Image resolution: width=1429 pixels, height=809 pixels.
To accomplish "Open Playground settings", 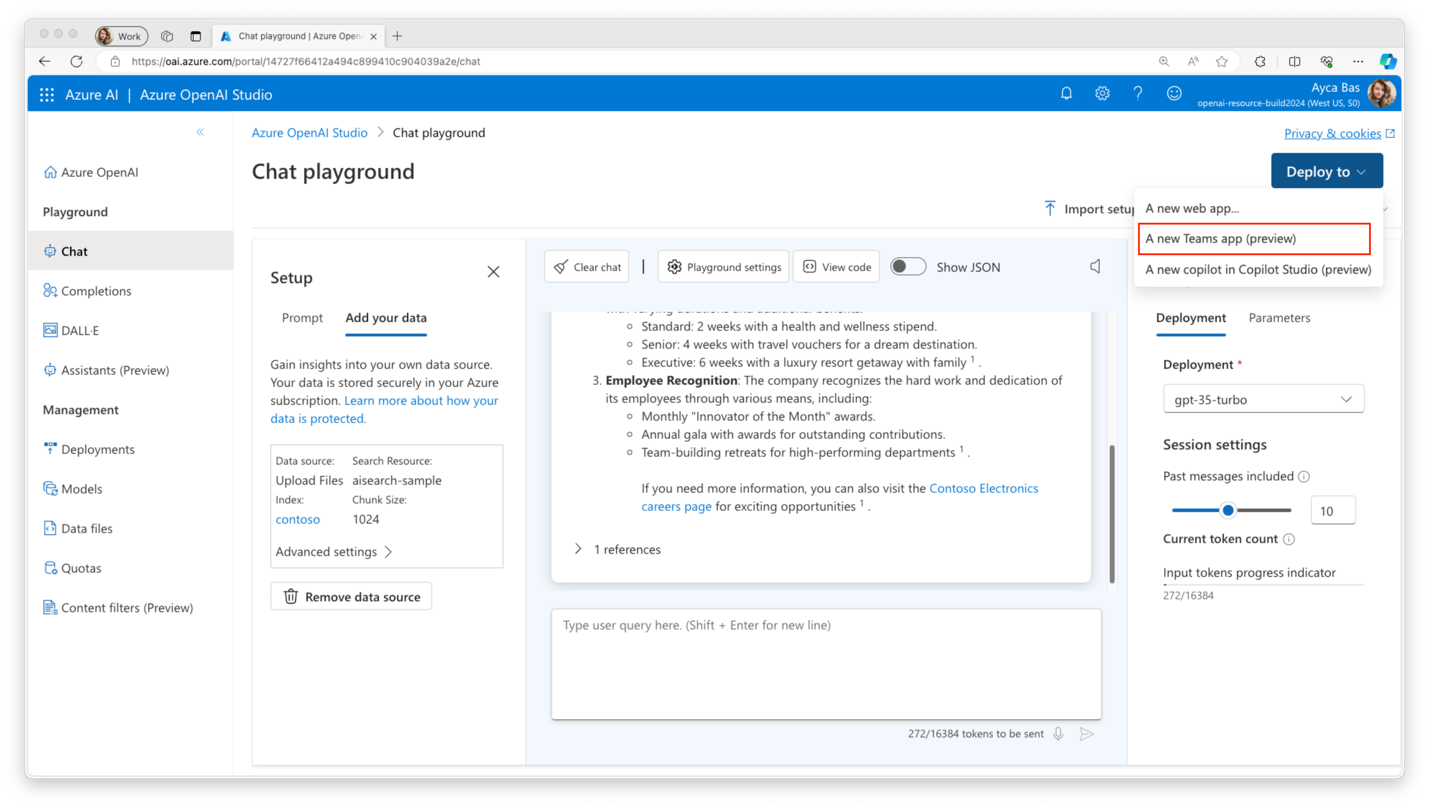I will click(723, 267).
